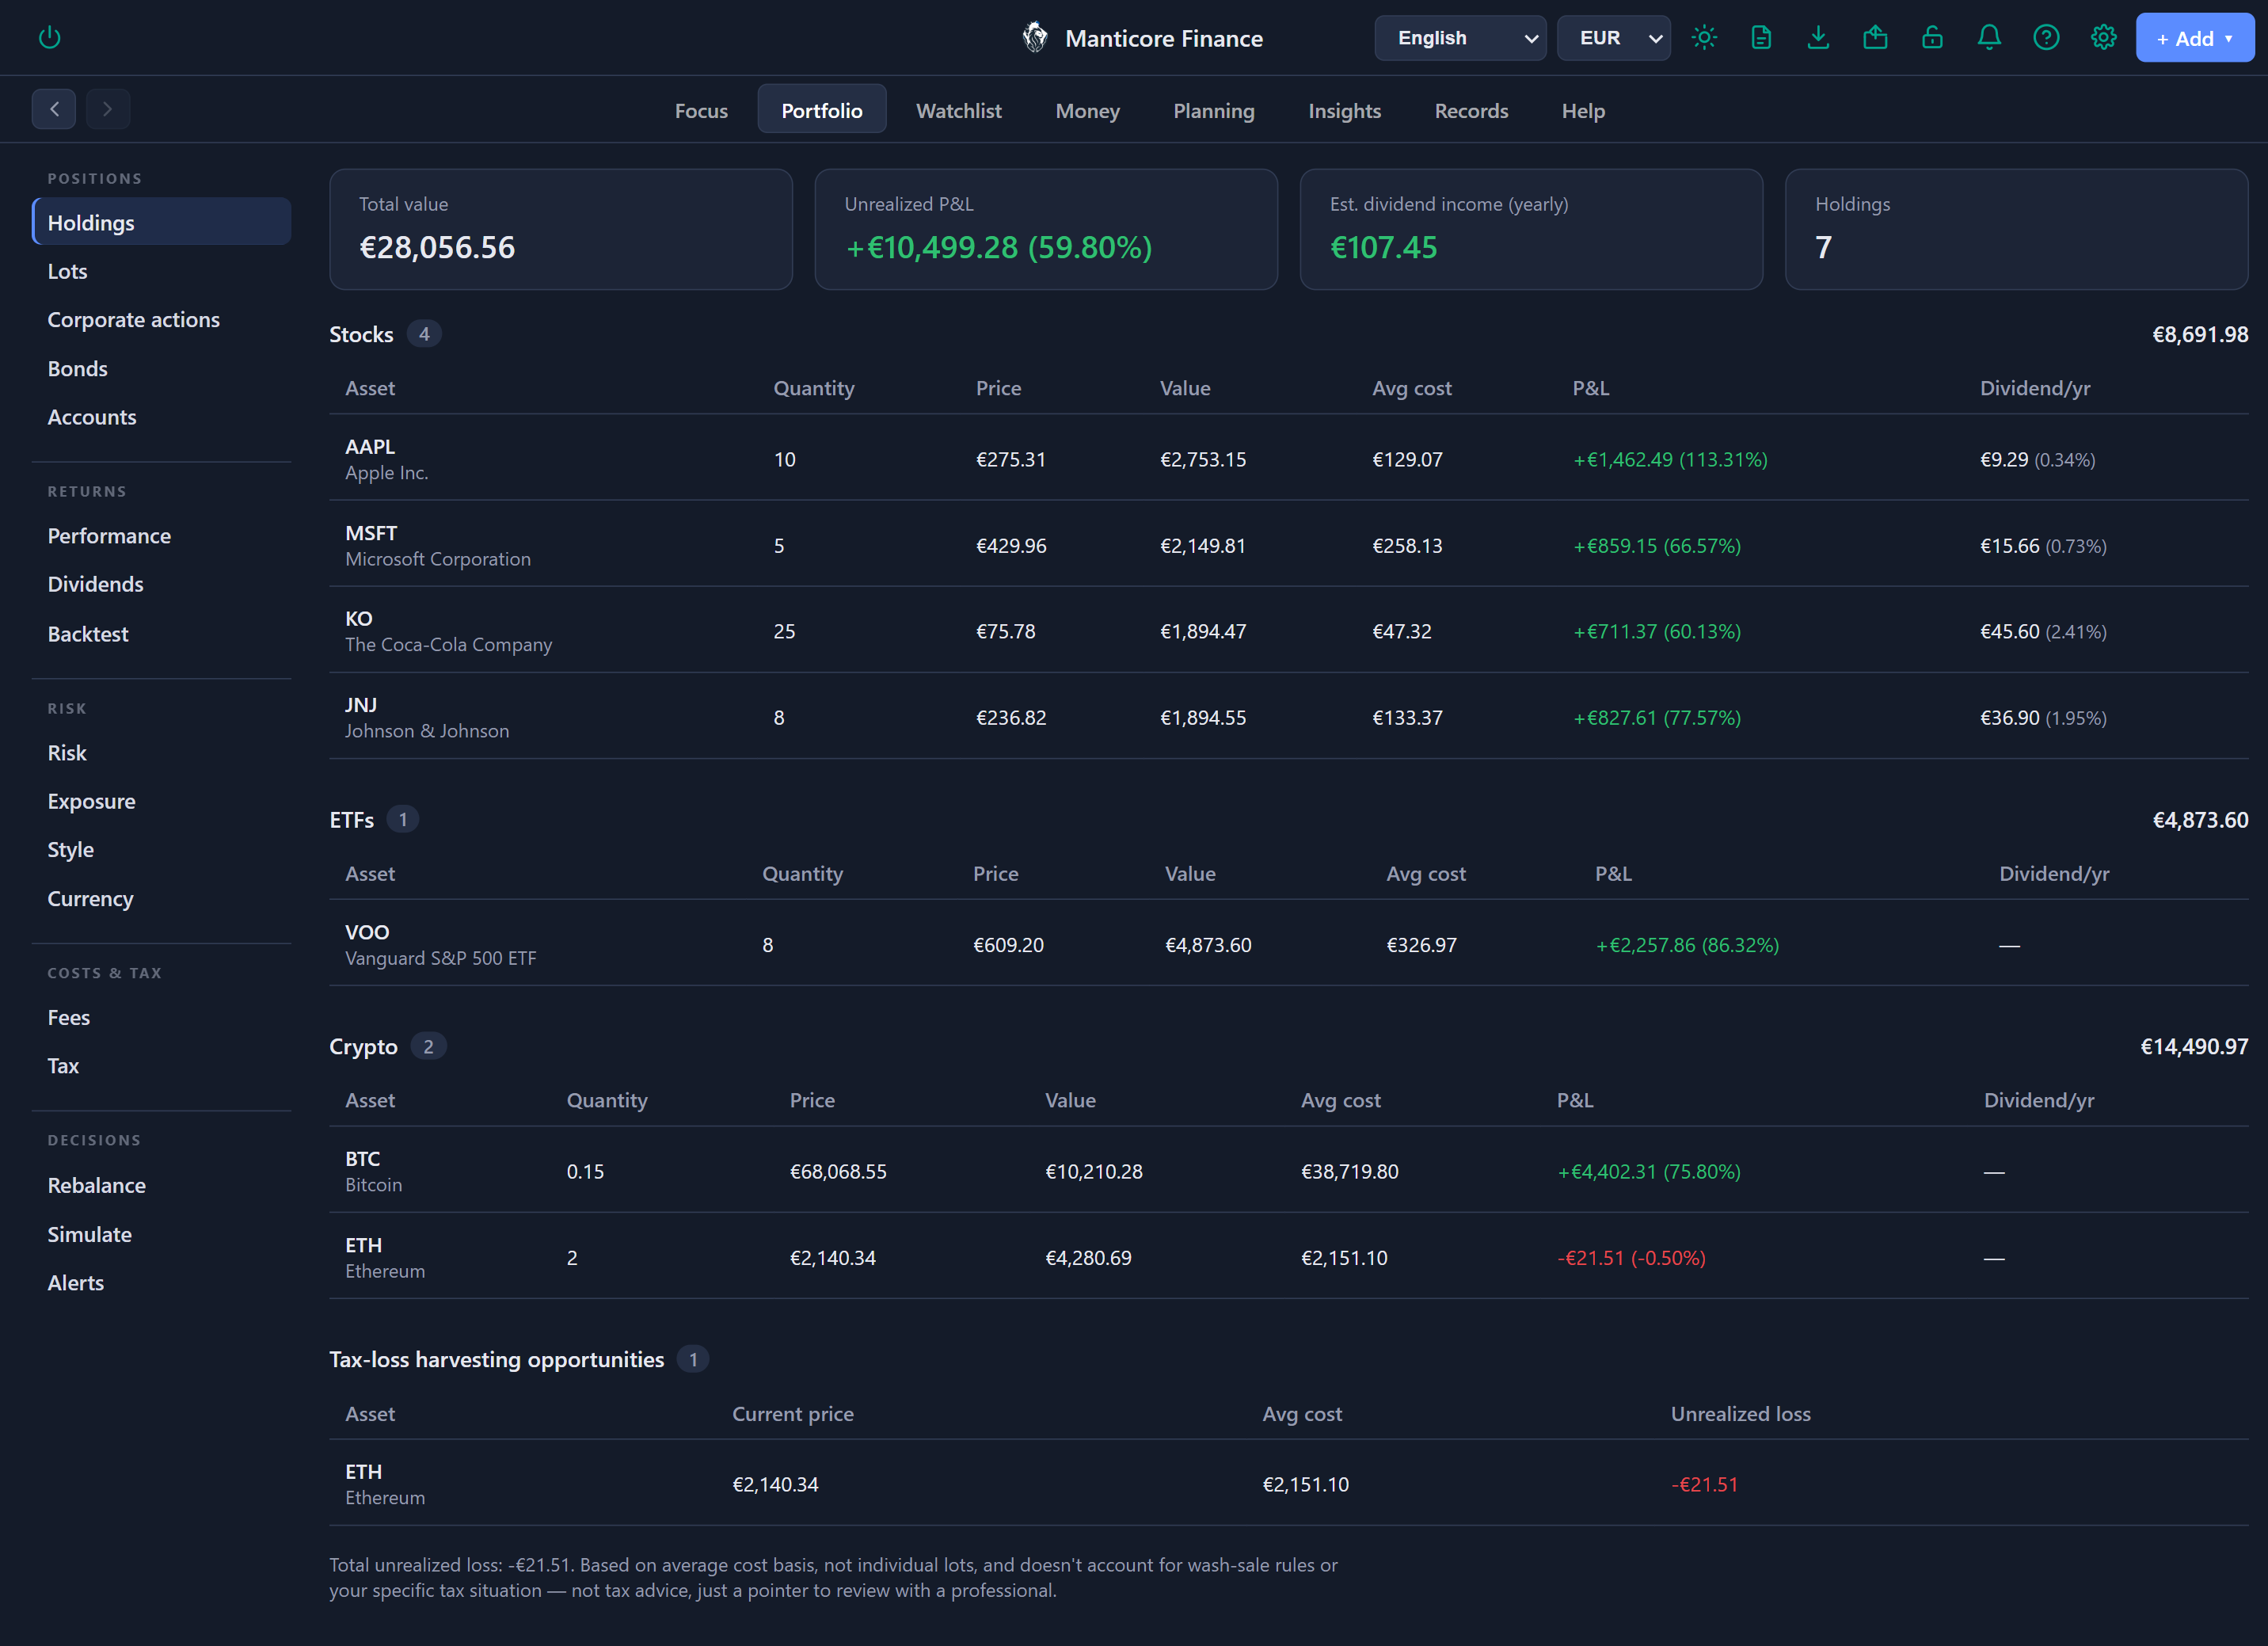Screen dimensions: 2268x1646
Task: Open the Add dropdown button
Action: click(2194, 38)
